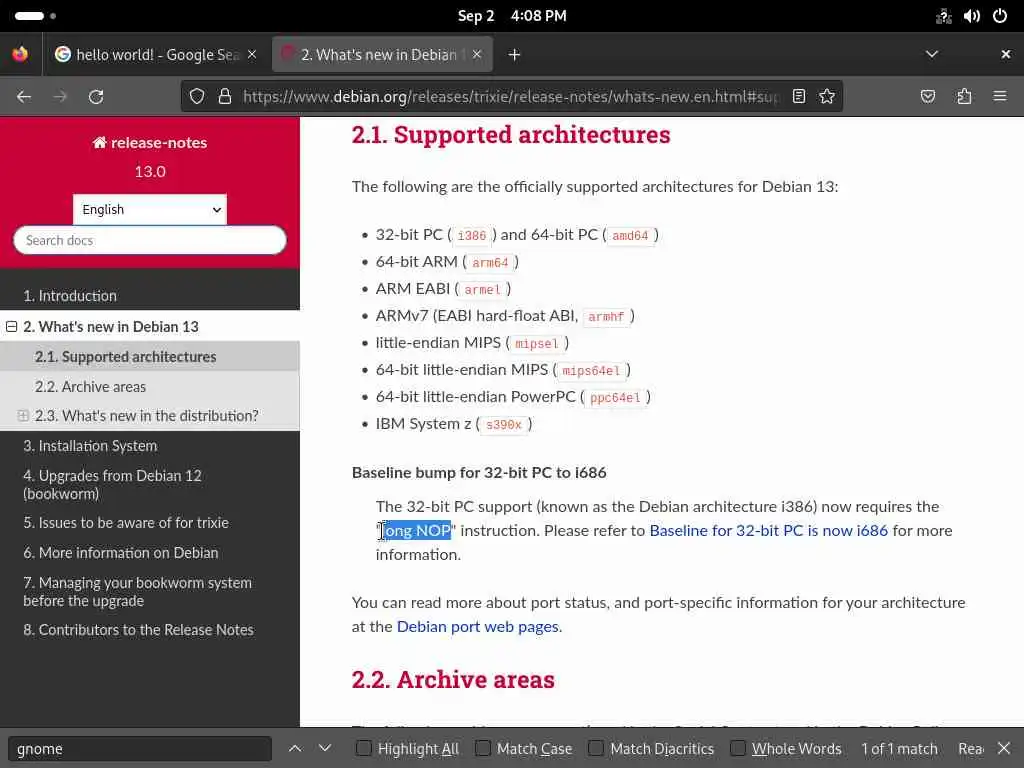Close the find bar
This screenshot has height=768, width=1024.
(1004, 748)
